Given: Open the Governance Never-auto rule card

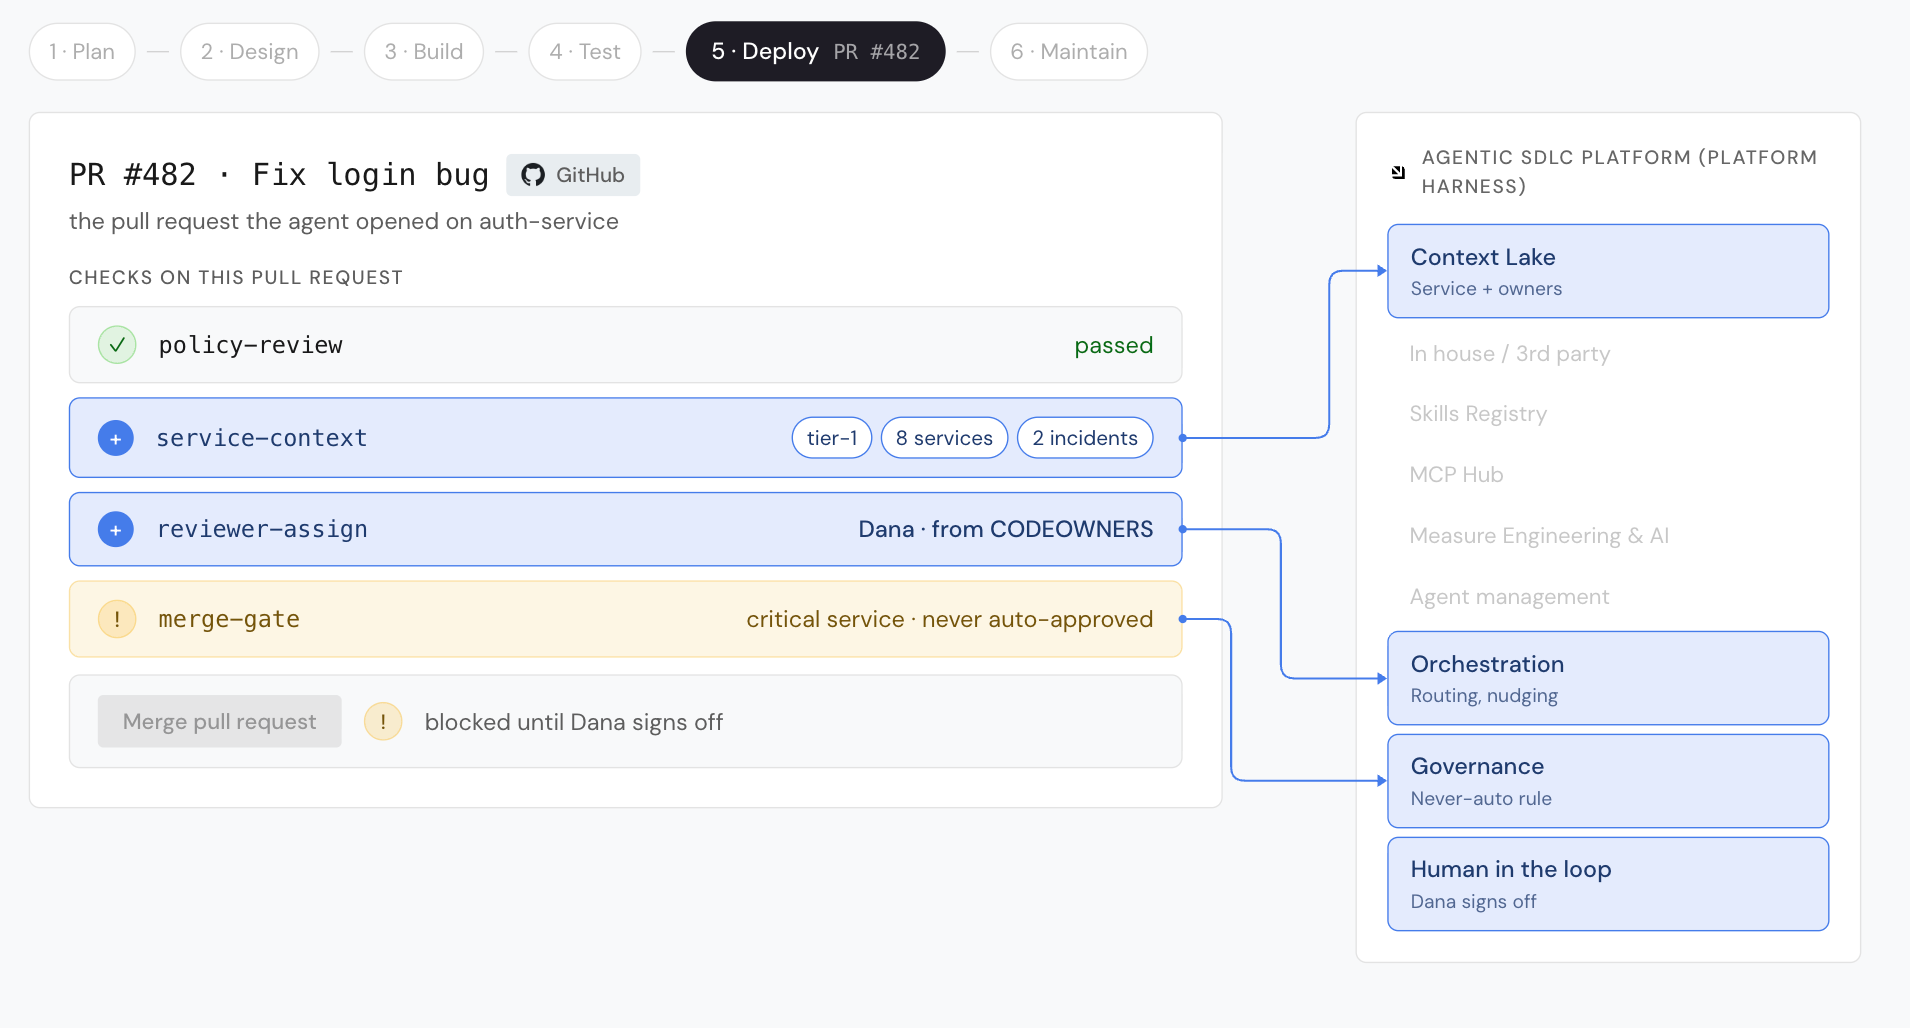Looking at the screenshot, I should (x=1608, y=781).
